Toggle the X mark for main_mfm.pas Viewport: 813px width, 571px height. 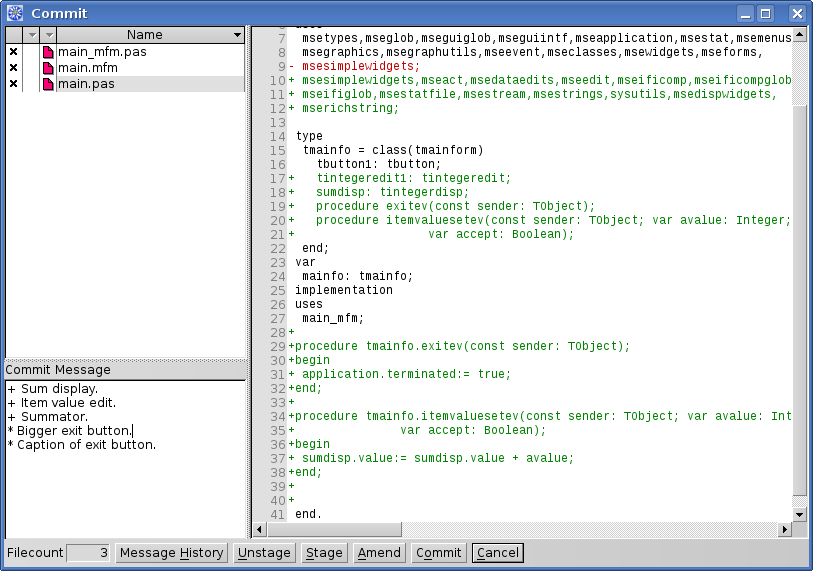coord(13,52)
